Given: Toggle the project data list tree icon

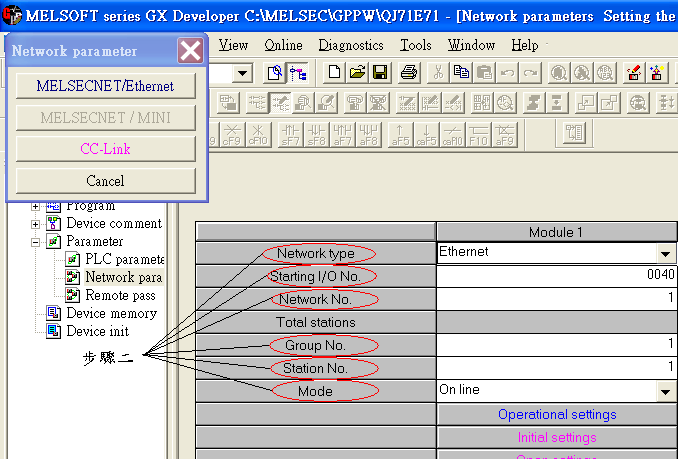Looking at the screenshot, I should (298, 73).
